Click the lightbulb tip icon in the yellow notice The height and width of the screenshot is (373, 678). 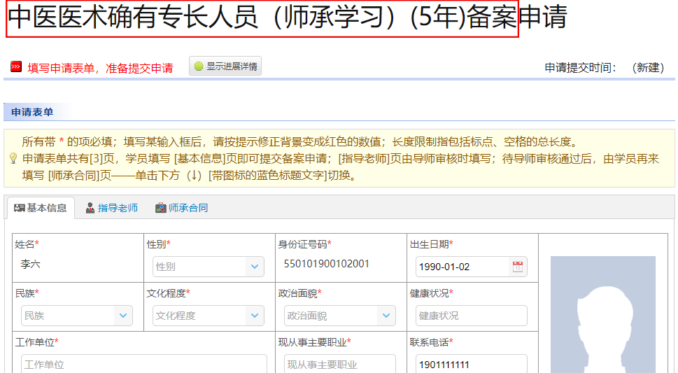pyautogui.click(x=13, y=158)
